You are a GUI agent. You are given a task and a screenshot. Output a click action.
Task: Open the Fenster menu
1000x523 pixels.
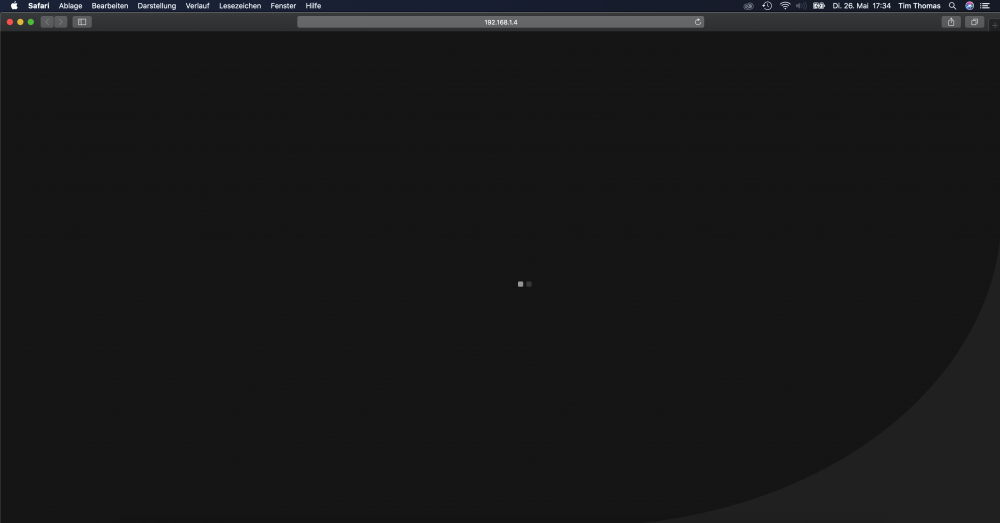[x=283, y=6]
